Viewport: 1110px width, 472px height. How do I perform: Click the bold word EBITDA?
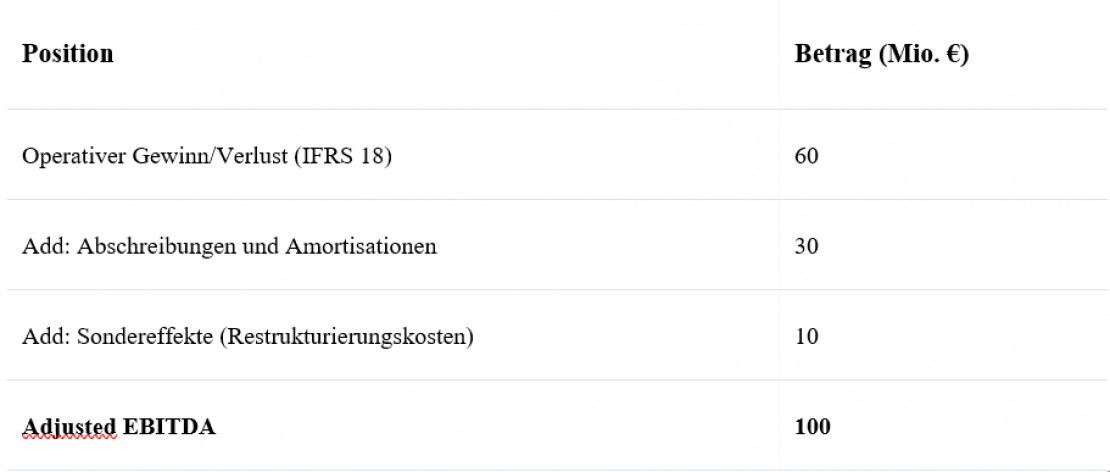tap(168, 427)
